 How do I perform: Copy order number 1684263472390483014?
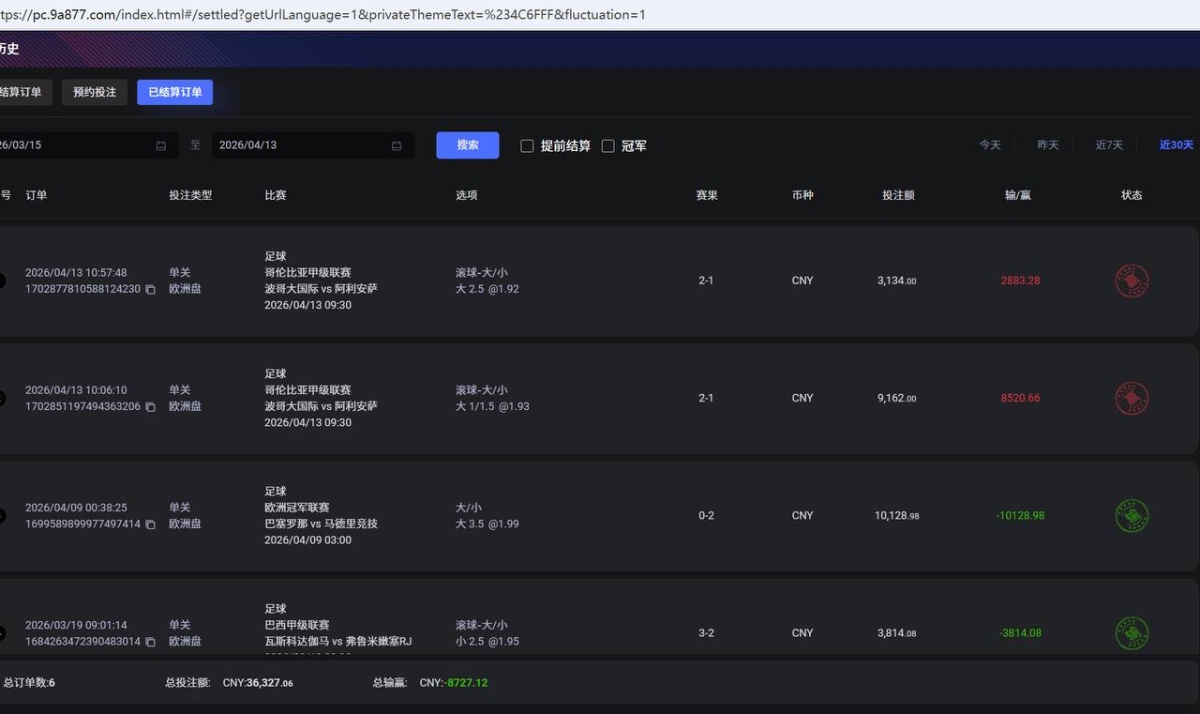(150, 641)
